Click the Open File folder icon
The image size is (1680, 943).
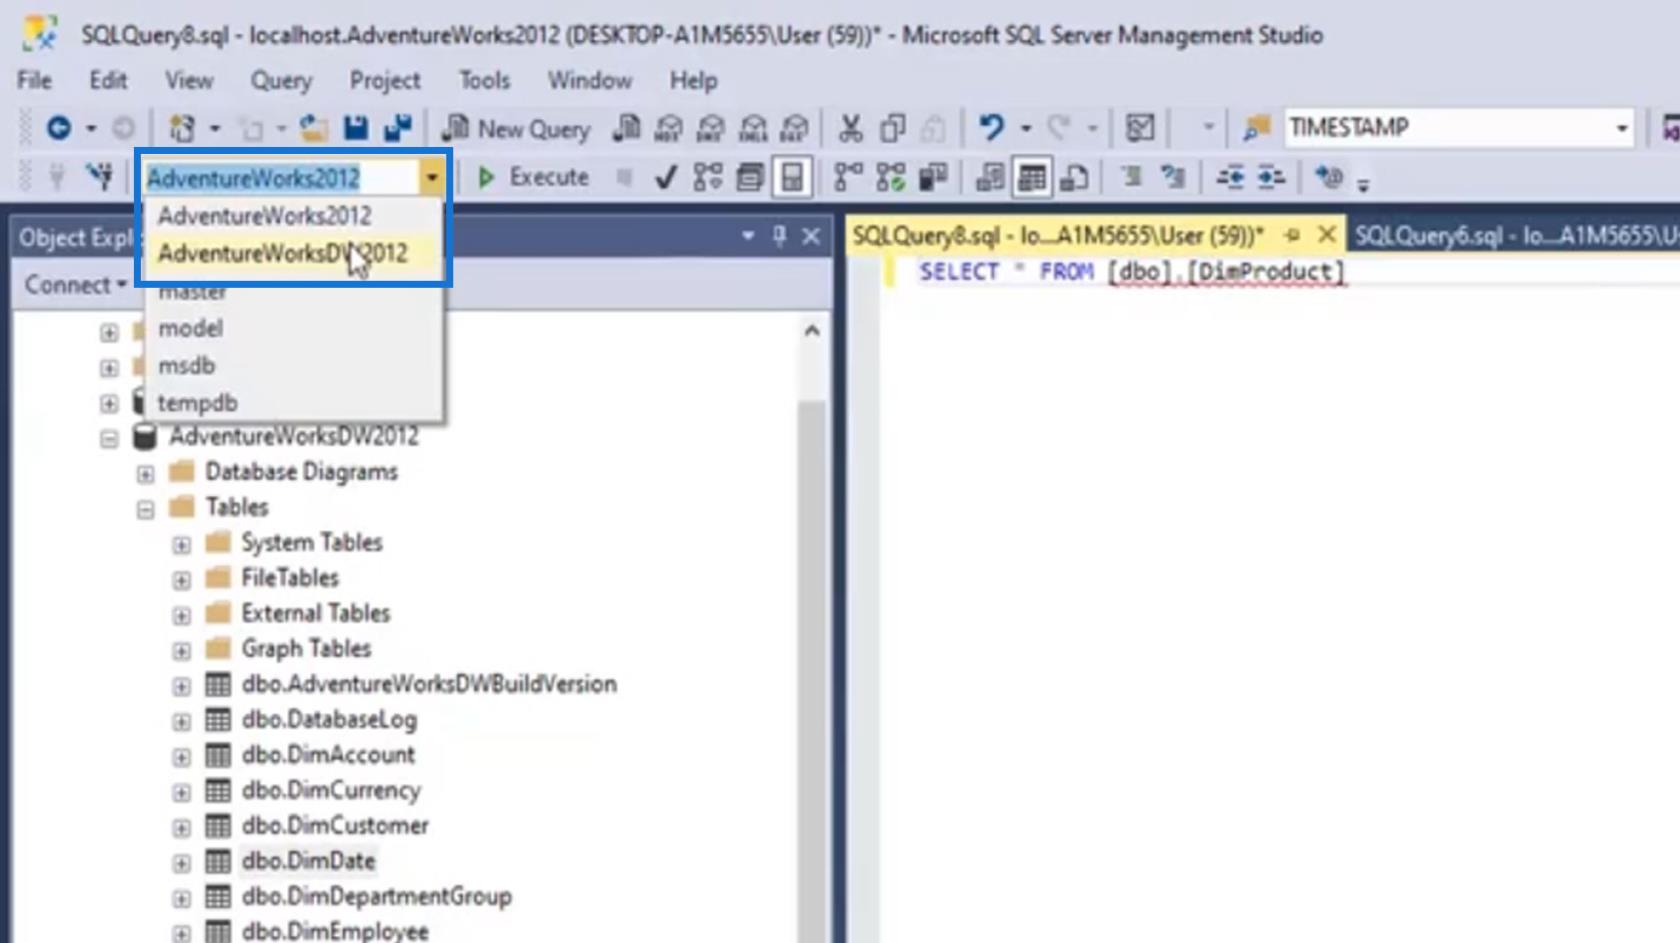314,128
